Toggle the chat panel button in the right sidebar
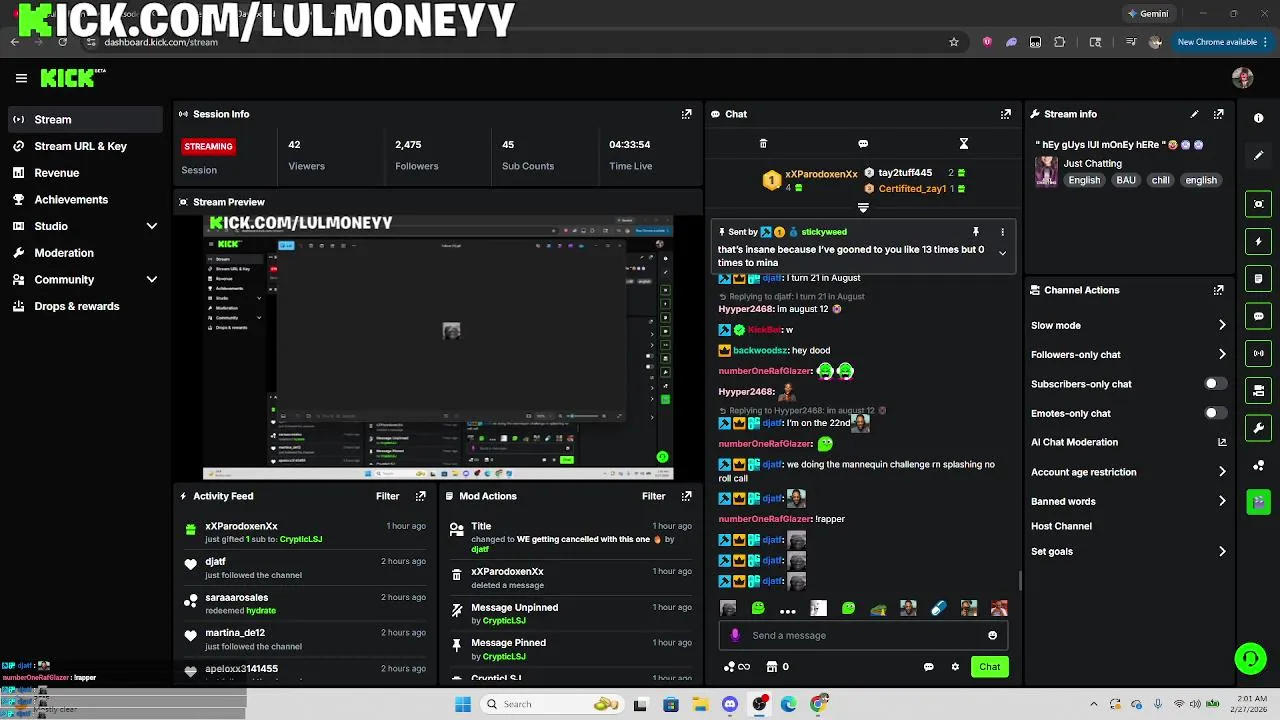Screen dimensions: 1280x720 click(1258, 316)
